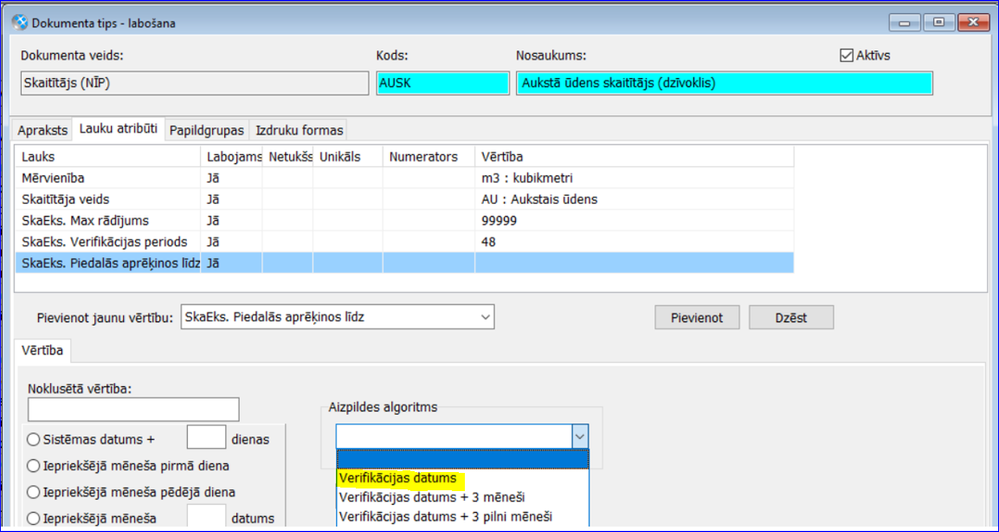
Task: Click the Noklusētā vērtība input field
Action: click(x=134, y=409)
